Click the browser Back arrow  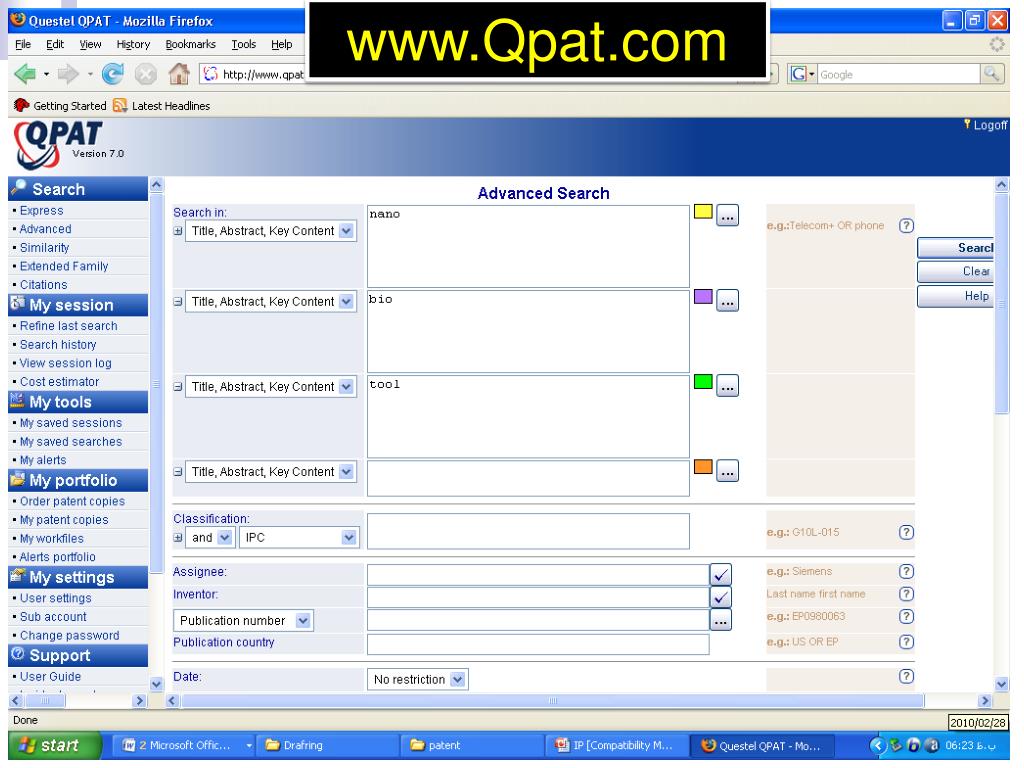click(25, 74)
